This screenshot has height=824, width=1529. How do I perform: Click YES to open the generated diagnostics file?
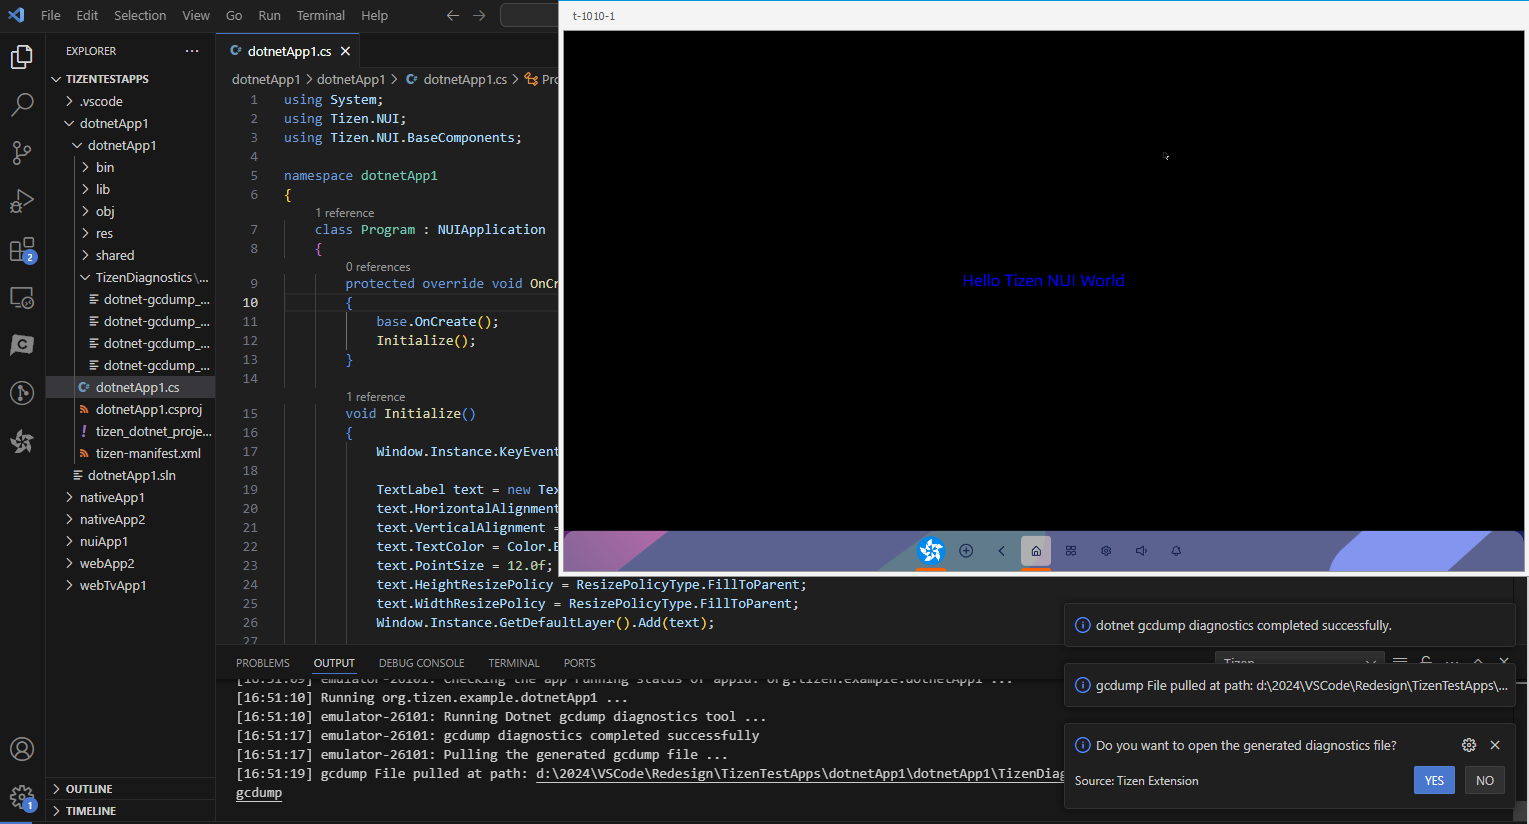click(1434, 780)
